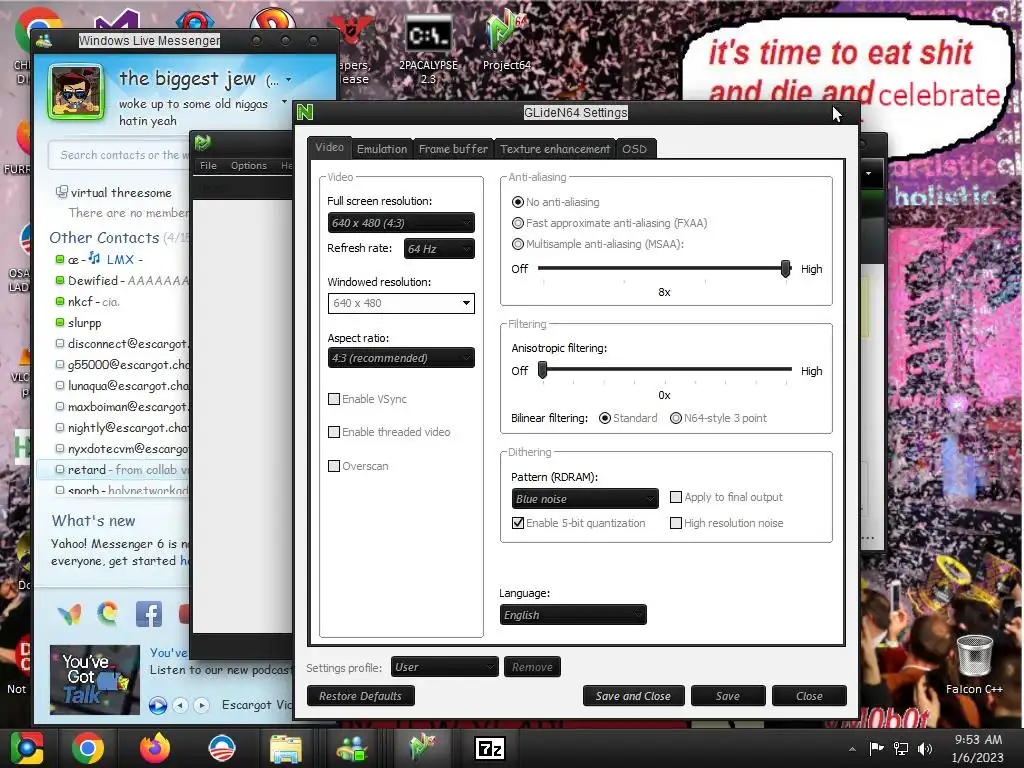Open Obama logo taskbar app
Screen dimensions: 1024x768
click(x=221, y=748)
